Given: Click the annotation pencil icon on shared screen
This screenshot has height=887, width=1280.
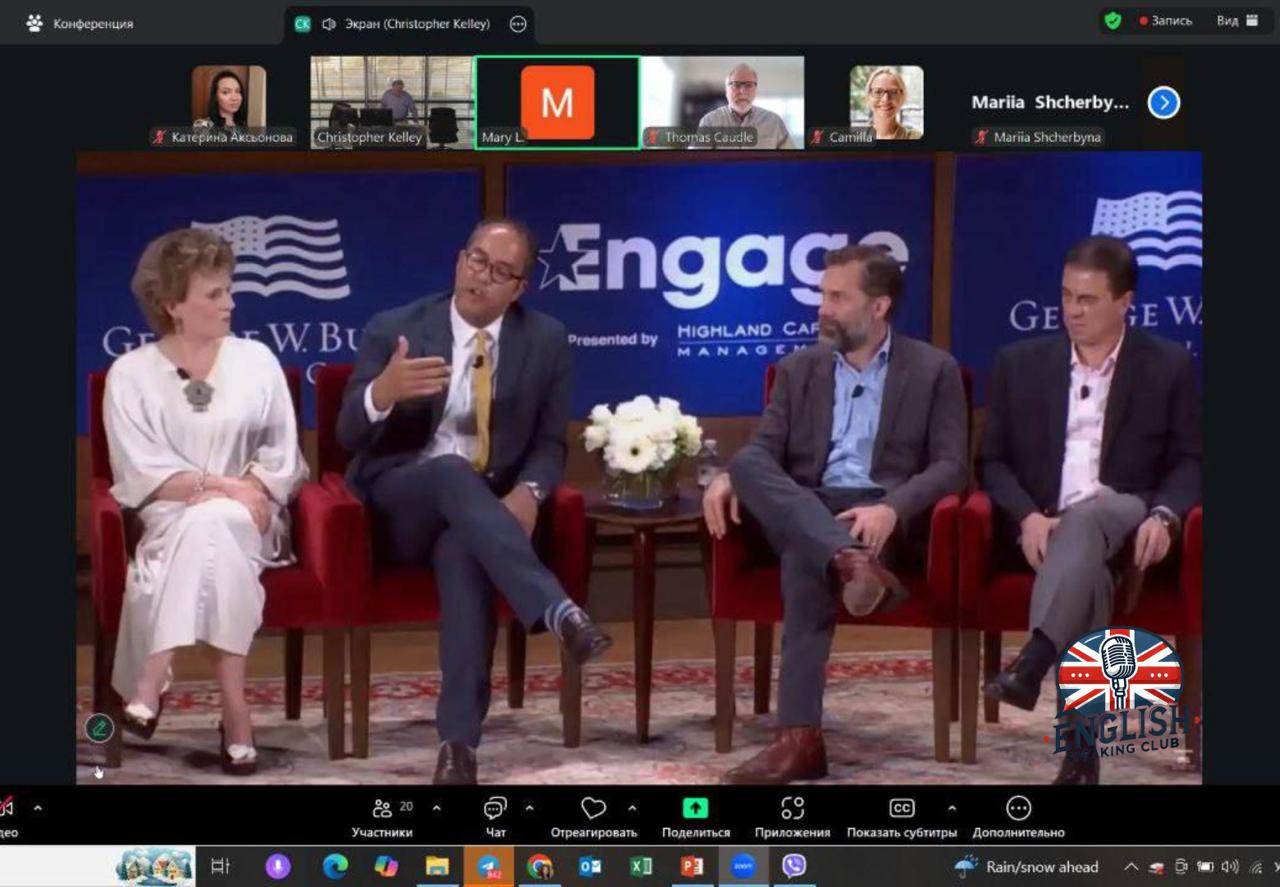Looking at the screenshot, I should coord(98,728).
